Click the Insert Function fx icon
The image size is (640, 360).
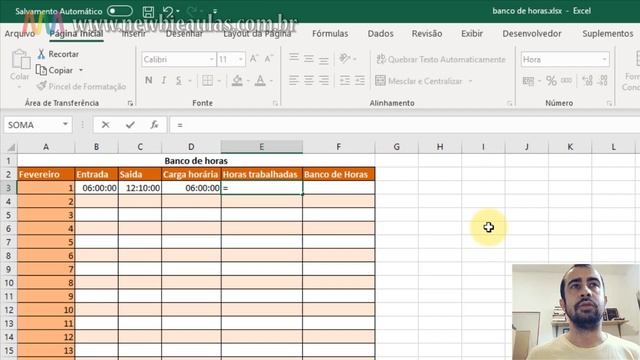click(x=154, y=125)
